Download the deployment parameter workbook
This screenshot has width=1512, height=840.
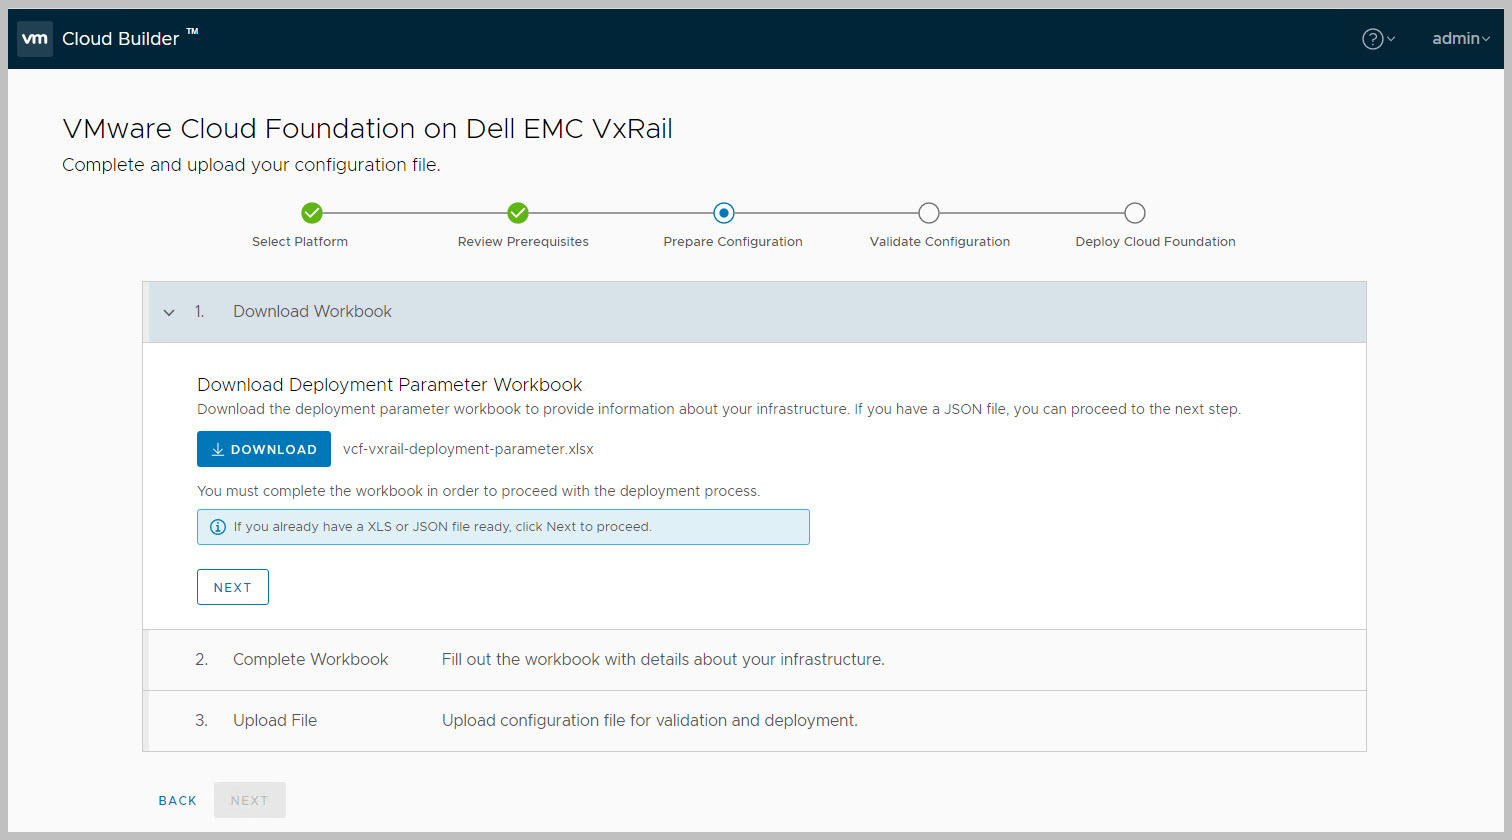click(264, 450)
